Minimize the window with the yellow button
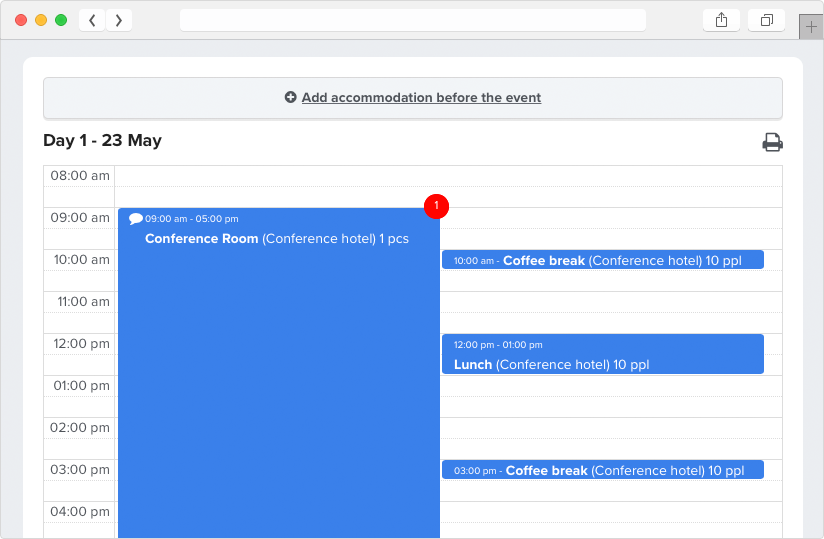Screen dimensions: 824x539 pyautogui.click(x=41, y=20)
